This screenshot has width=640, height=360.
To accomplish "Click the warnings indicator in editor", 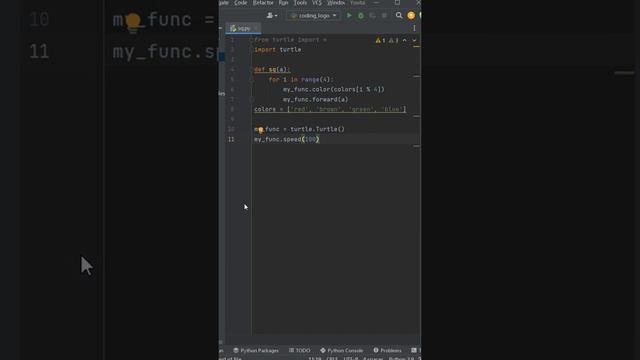I will click(x=387, y=40).
